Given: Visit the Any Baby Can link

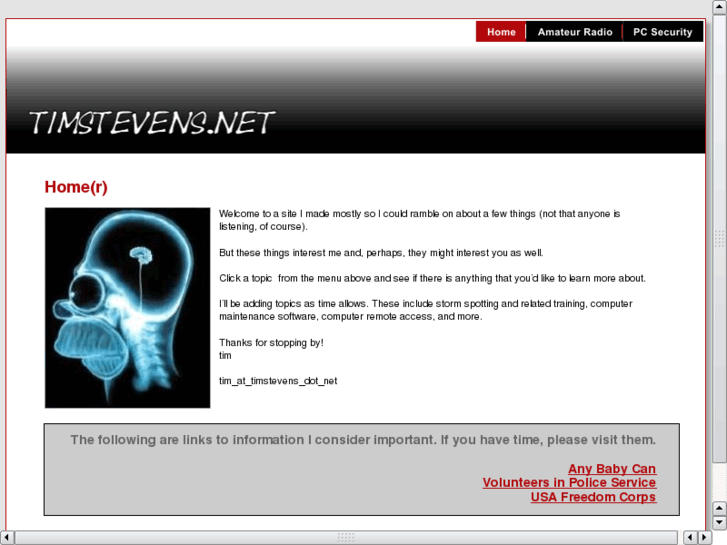Looking at the screenshot, I should click(612, 469).
